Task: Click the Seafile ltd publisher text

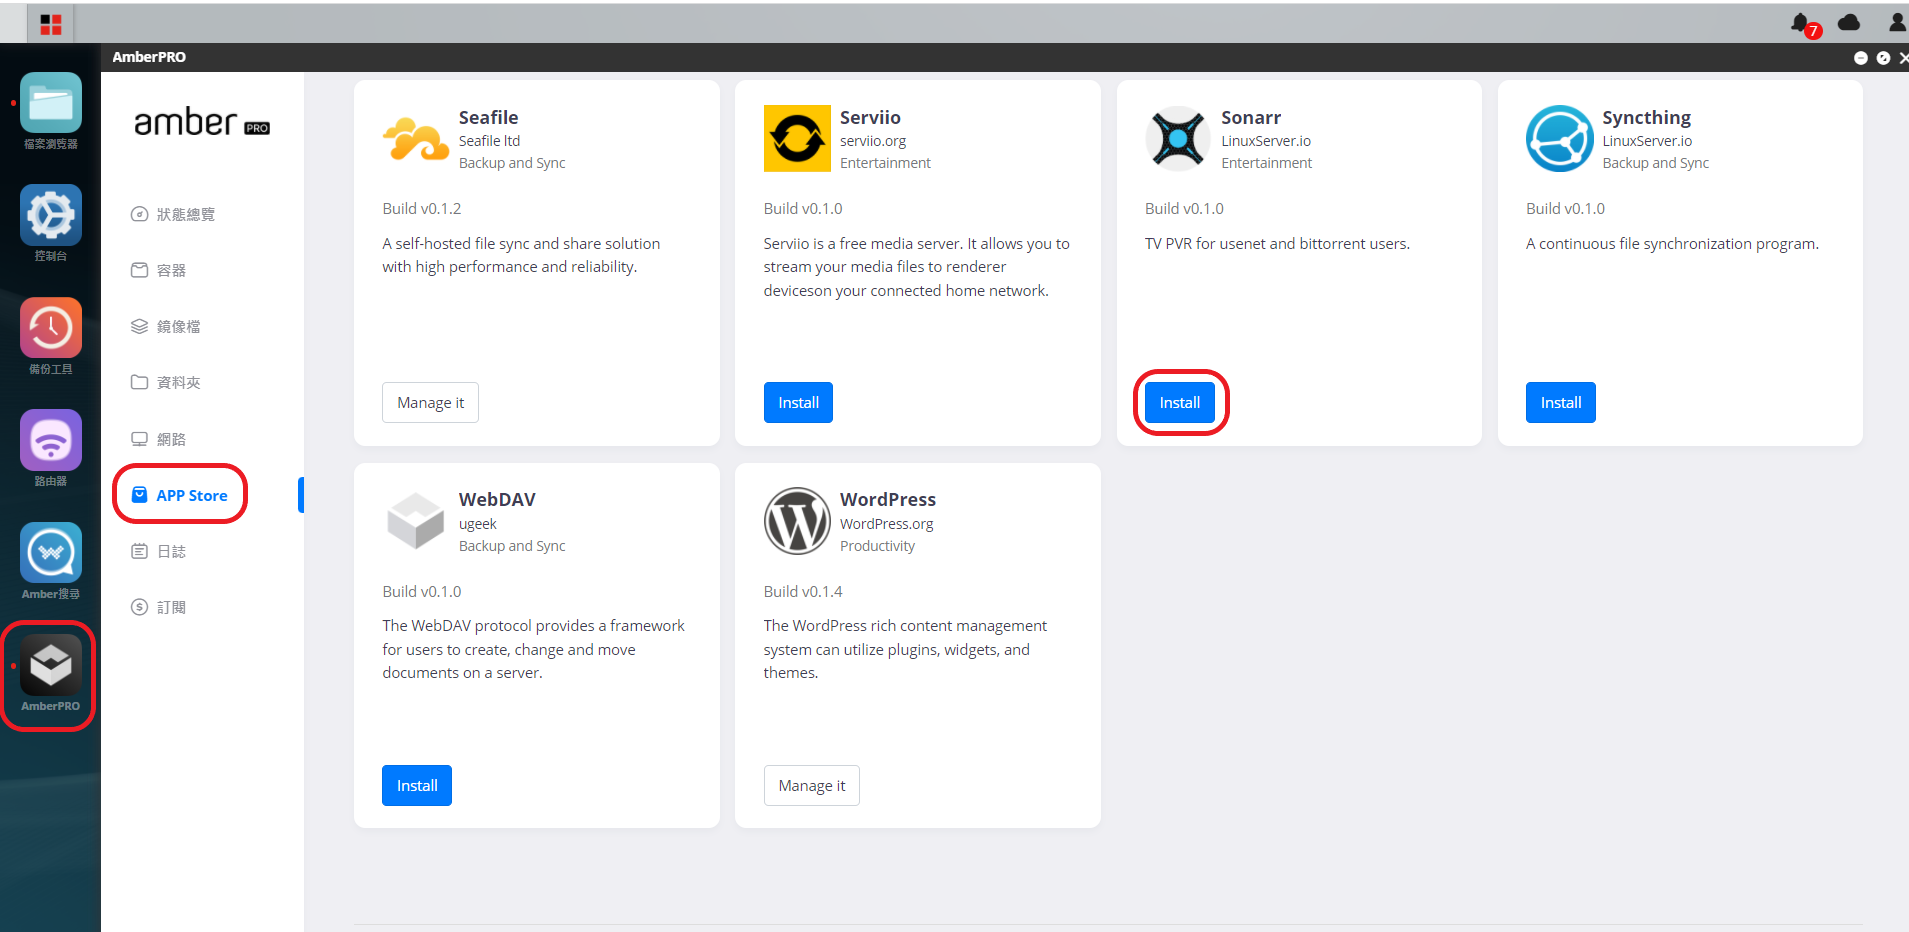Action: [x=489, y=141]
